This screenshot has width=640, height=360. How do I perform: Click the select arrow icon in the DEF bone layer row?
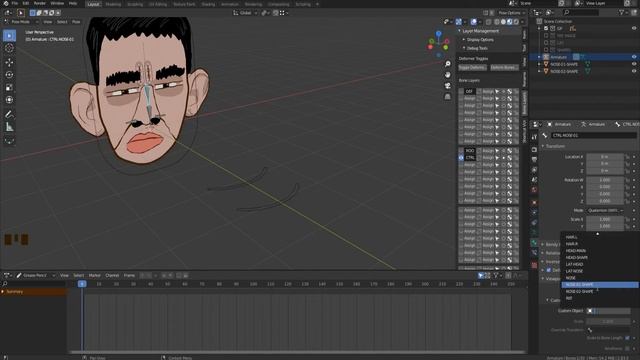coord(497,91)
